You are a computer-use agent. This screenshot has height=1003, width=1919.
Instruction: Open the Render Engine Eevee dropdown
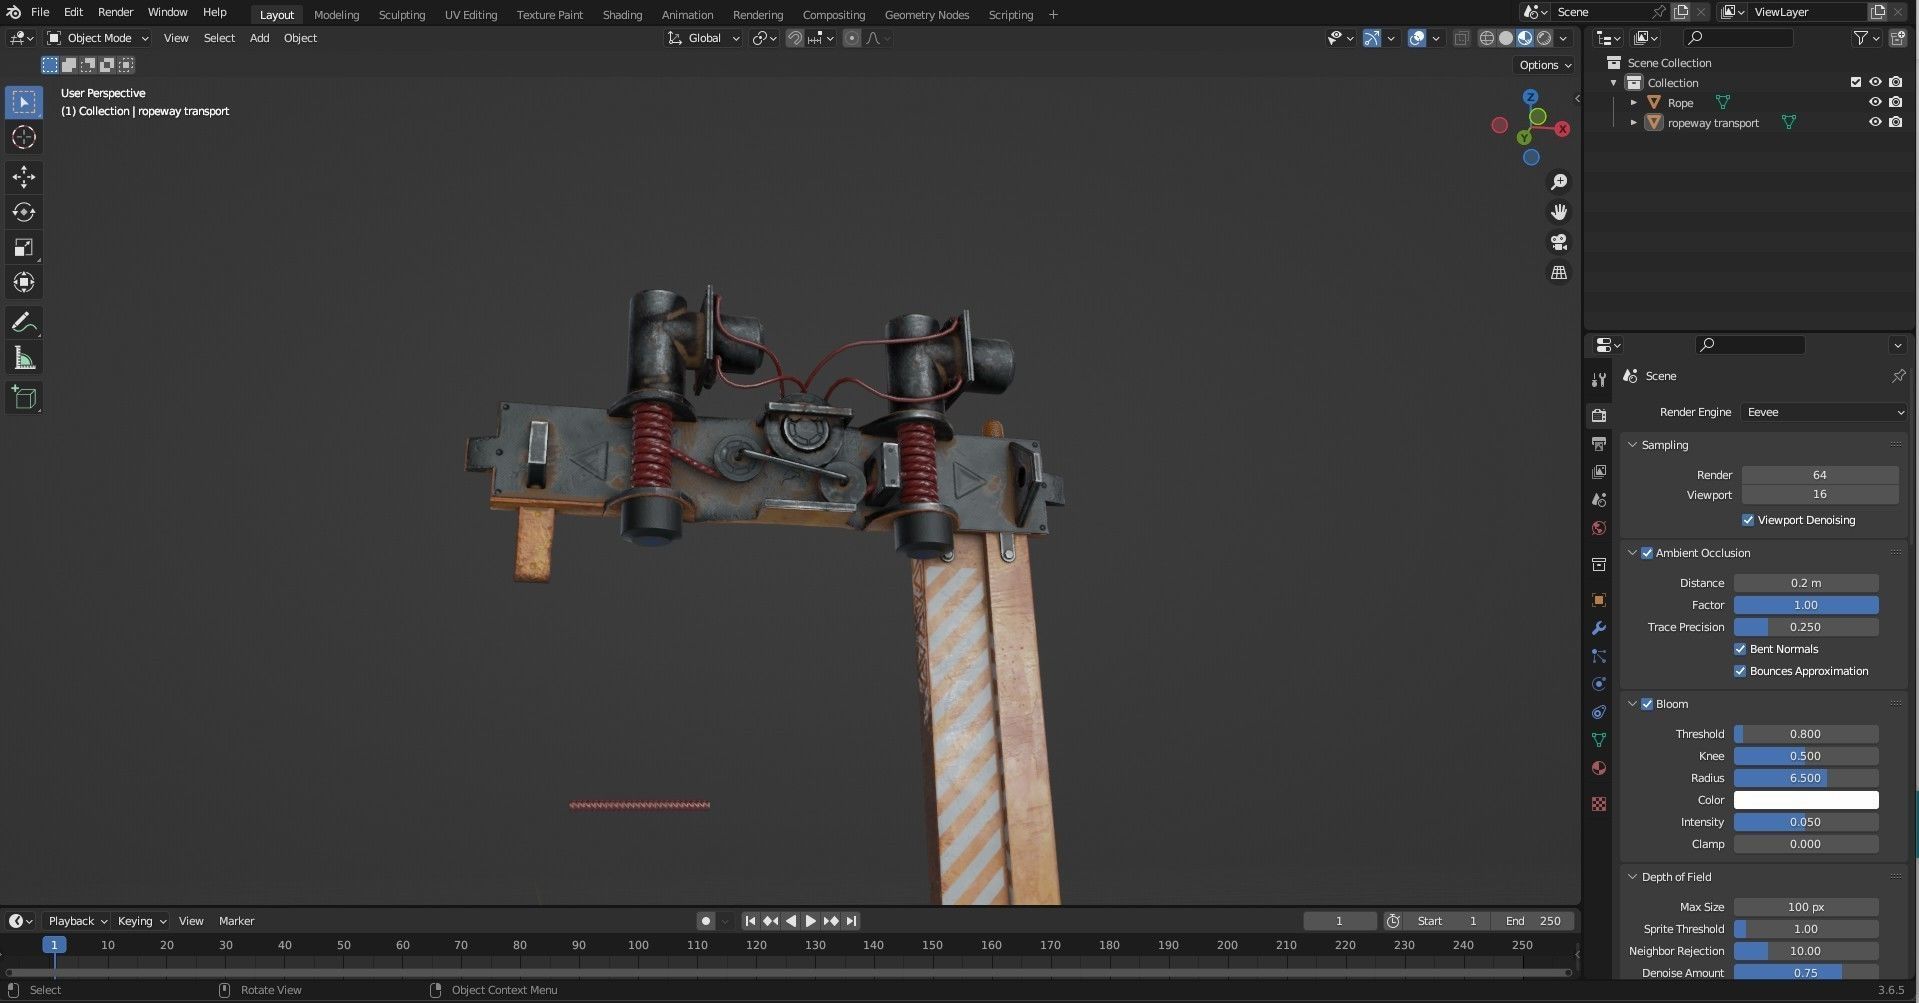tap(1824, 412)
